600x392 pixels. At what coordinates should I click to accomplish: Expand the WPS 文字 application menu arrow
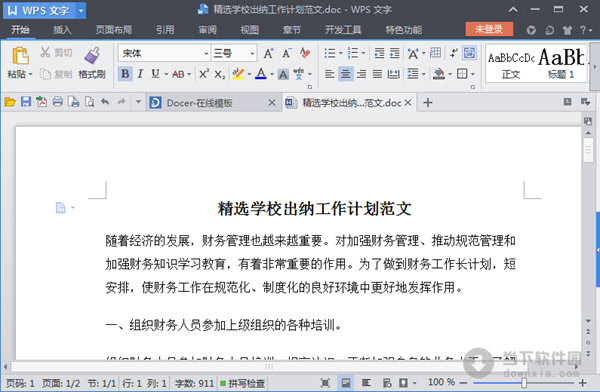81,10
